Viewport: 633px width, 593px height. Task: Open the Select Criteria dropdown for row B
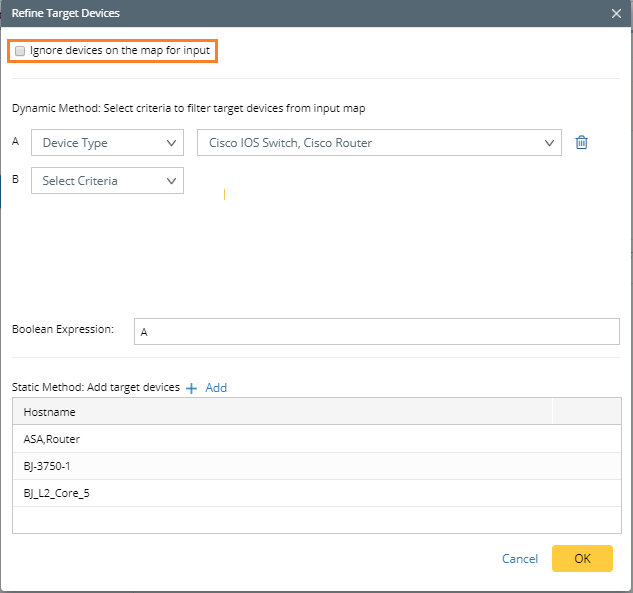(107, 180)
